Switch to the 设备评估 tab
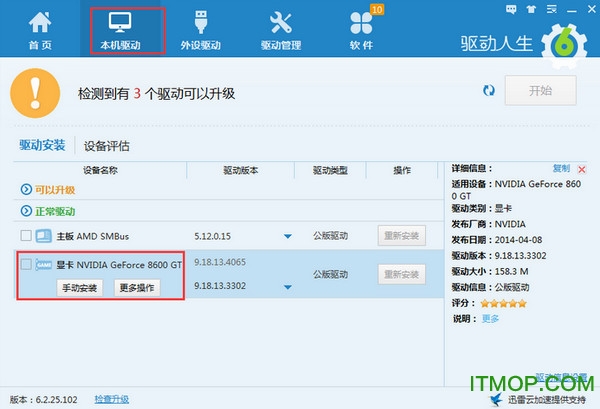 (x=106, y=146)
